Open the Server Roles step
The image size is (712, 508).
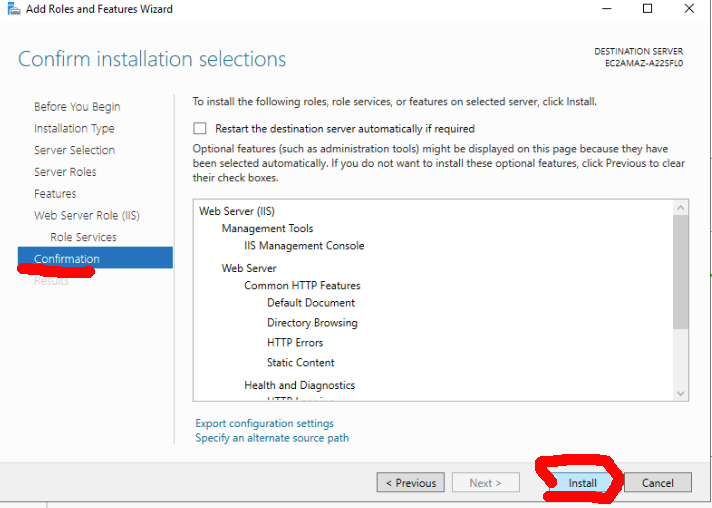[65, 172]
